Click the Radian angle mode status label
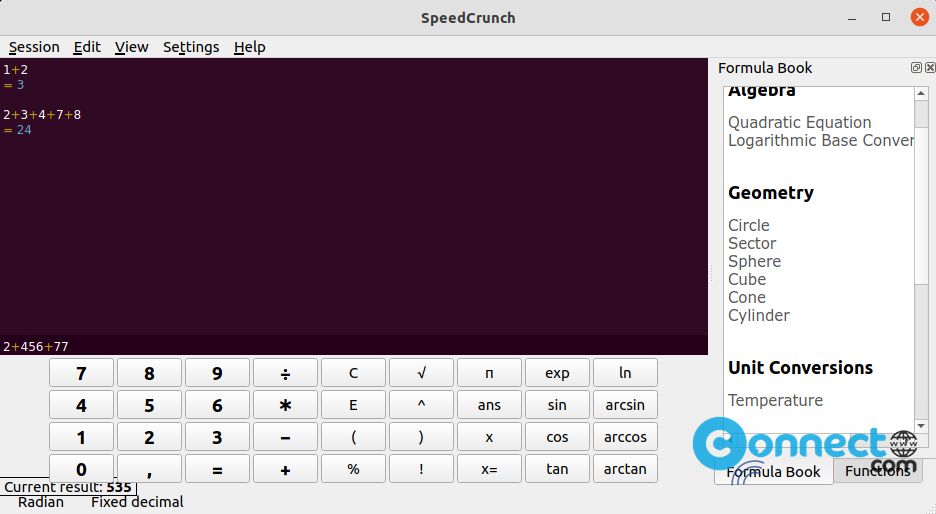 (x=41, y=502)
